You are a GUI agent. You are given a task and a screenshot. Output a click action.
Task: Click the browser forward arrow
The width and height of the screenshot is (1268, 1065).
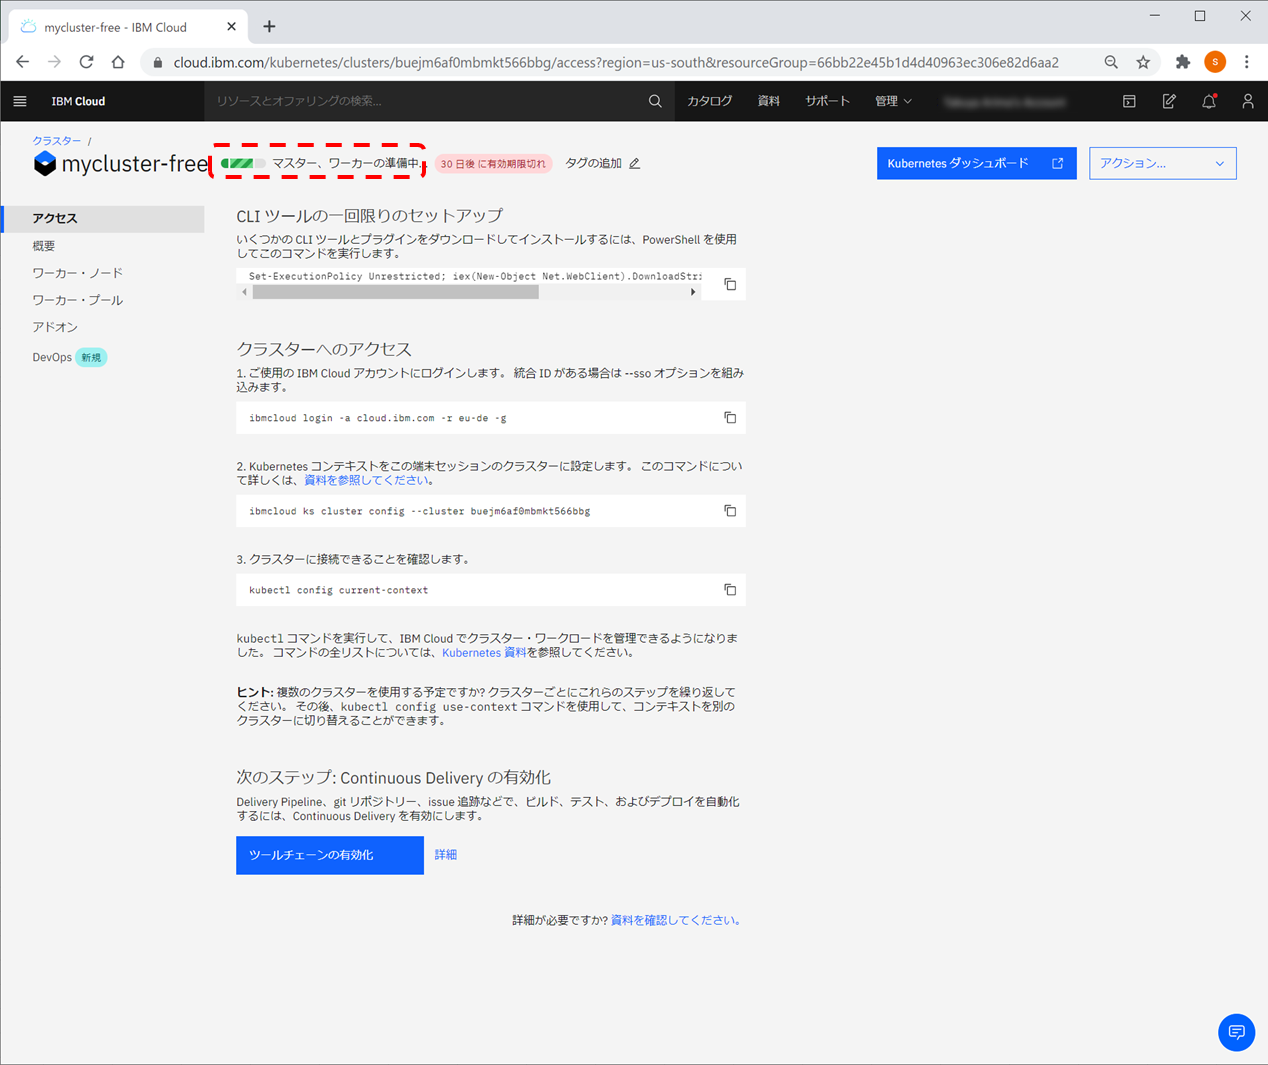click(54, 62)
